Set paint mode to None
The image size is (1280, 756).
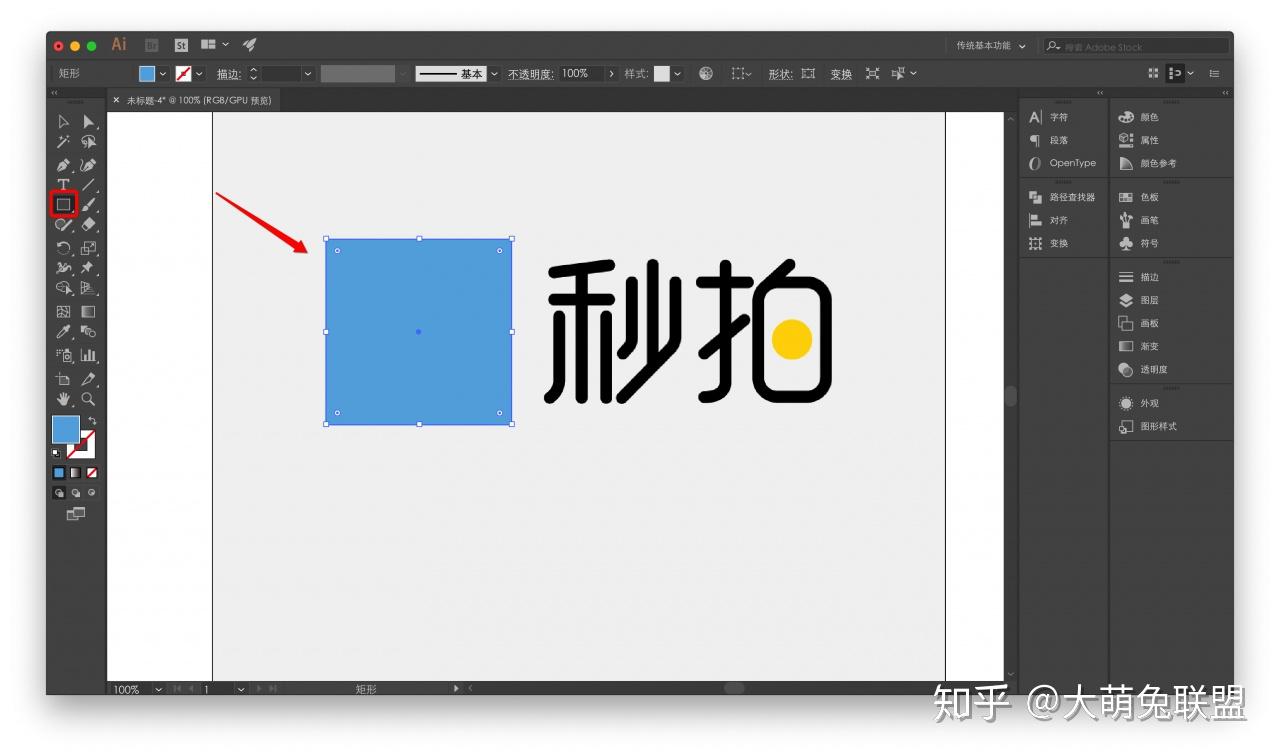[92, 472]
